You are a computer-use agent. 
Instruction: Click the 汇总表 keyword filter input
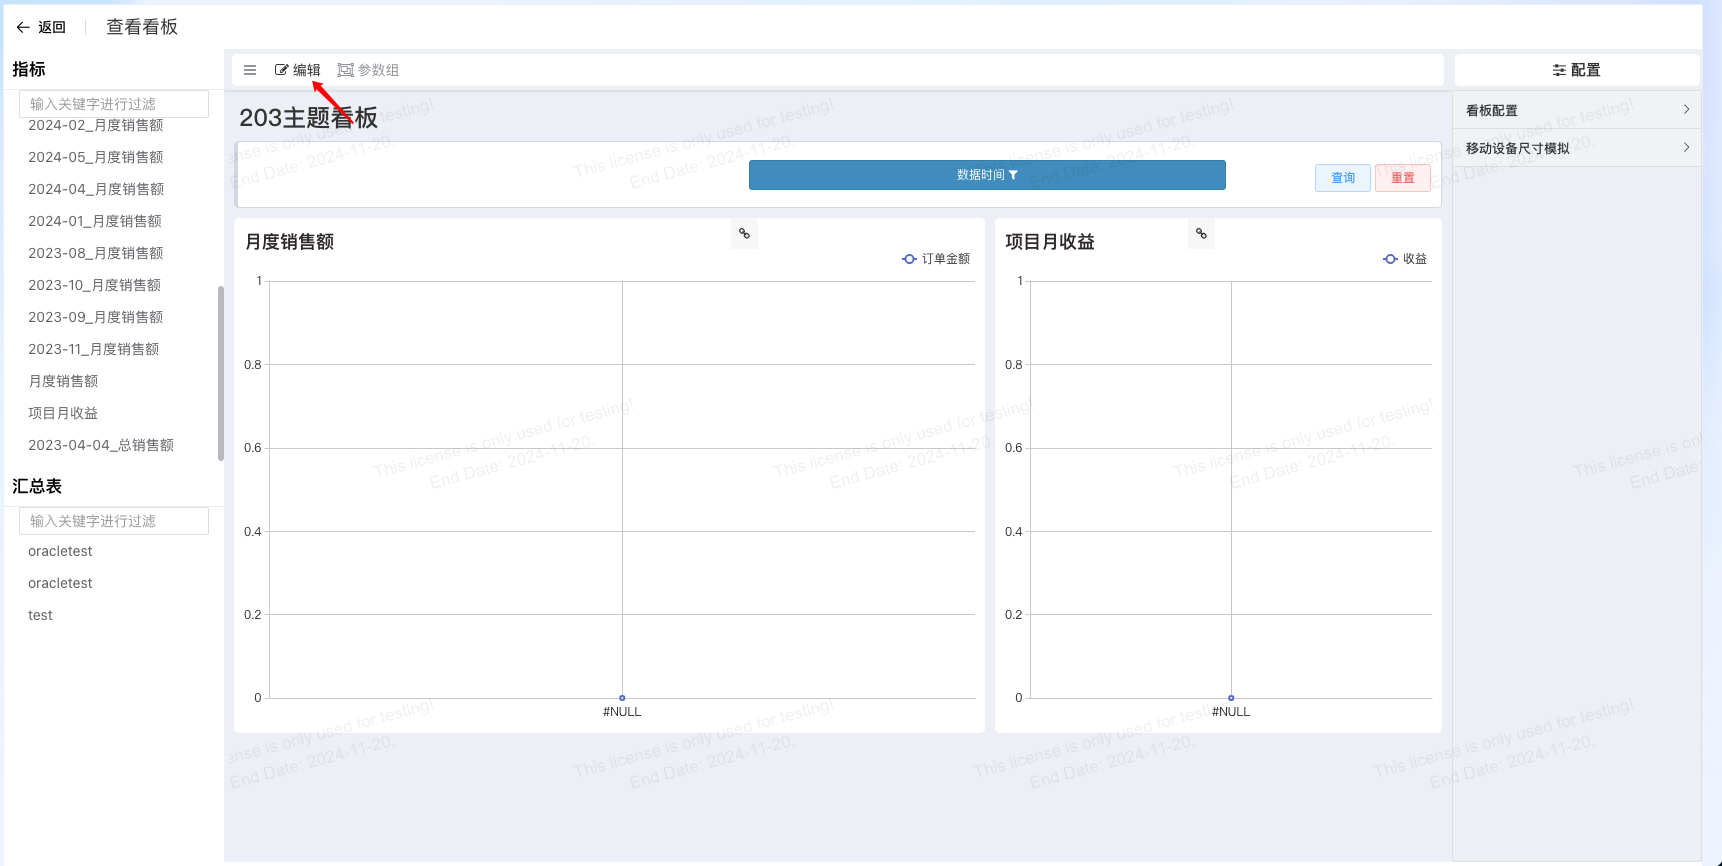(114, 521)
